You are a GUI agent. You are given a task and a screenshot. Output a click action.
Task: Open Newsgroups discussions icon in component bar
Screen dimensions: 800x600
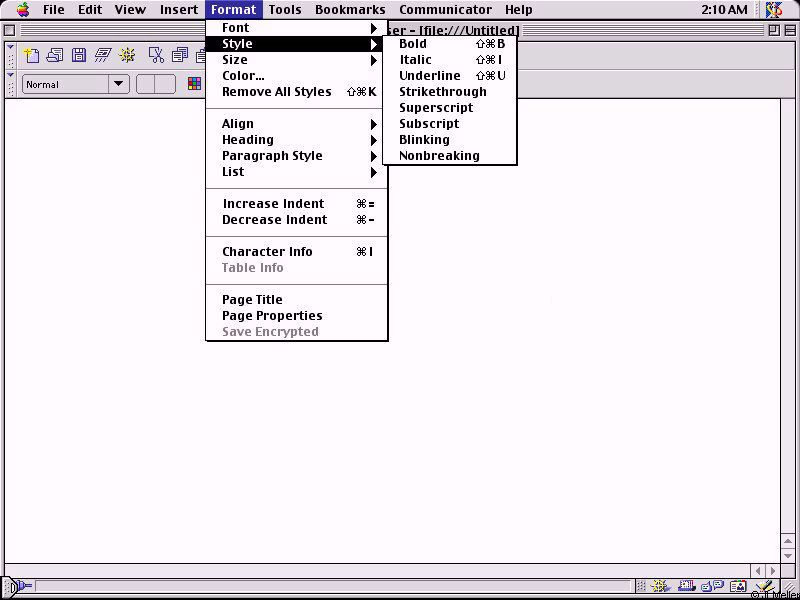pos(711,587)
